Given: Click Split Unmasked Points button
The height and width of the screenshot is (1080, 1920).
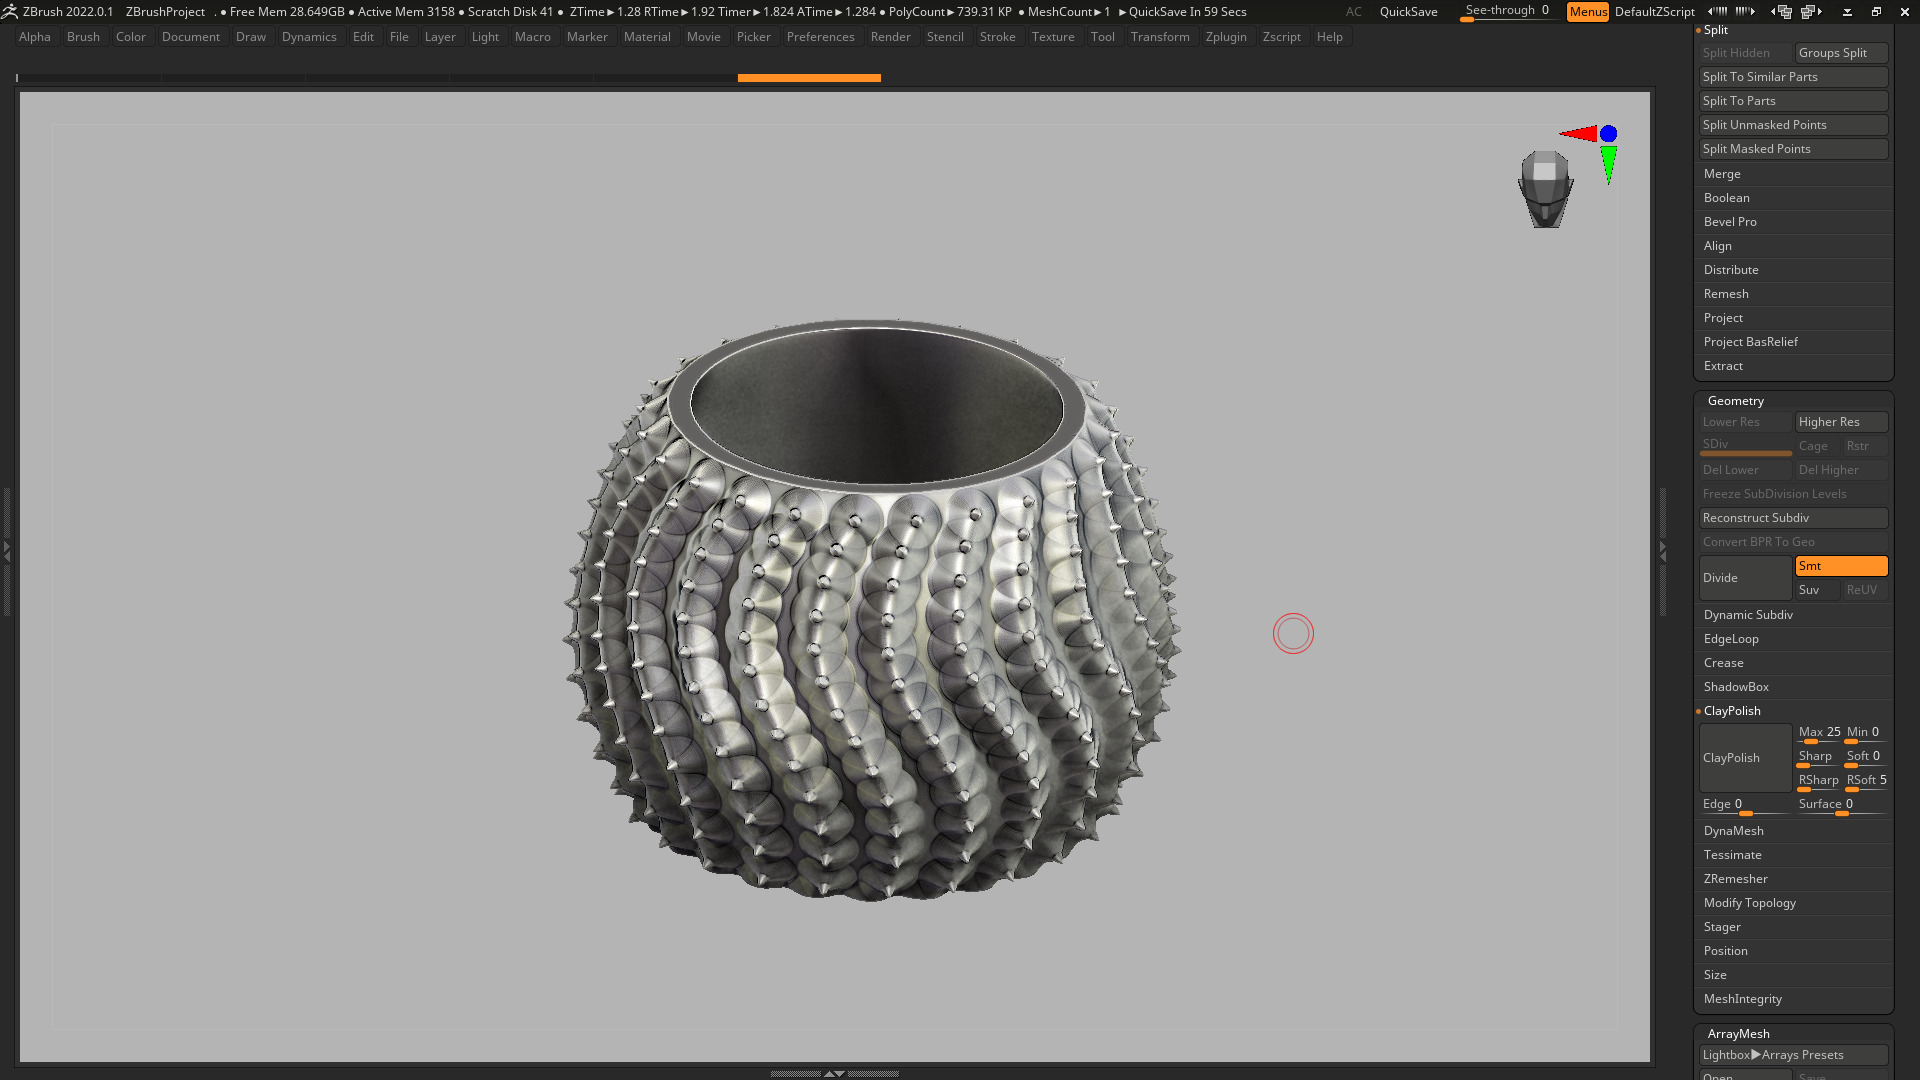Looking at the screenshot, I should click(1793, 125).
